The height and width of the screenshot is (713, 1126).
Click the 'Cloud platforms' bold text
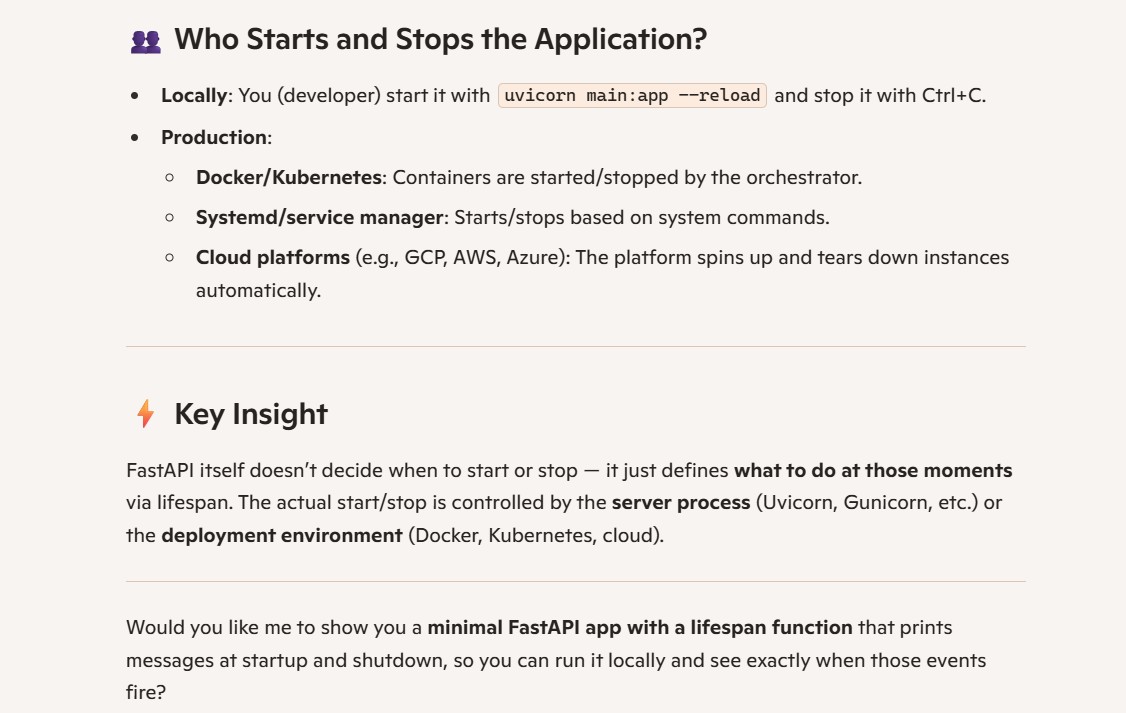273,257
